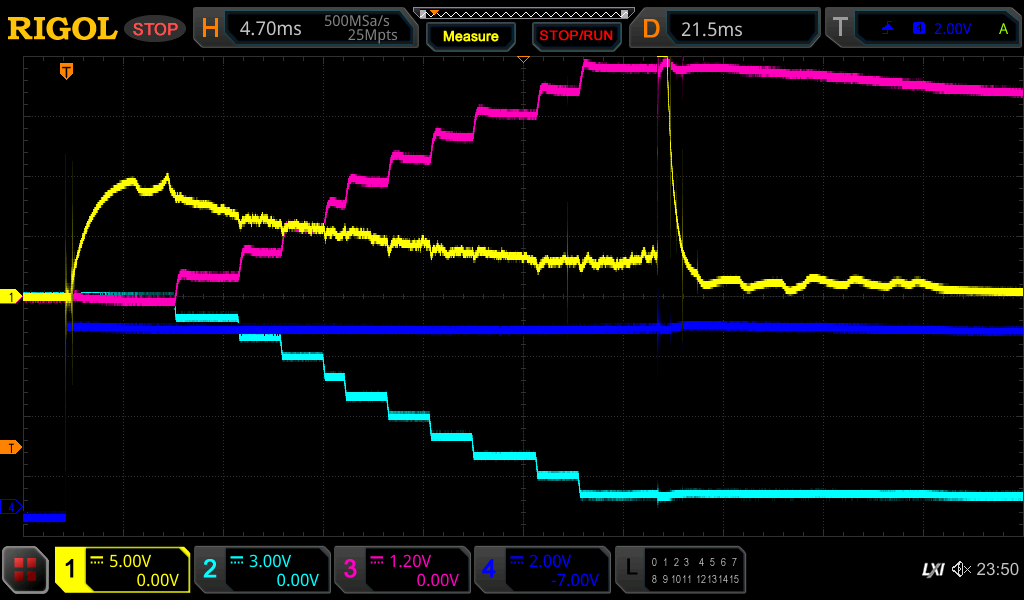
Task: Click the channel 1 ground reference marker
Action: tap(12, 297)
